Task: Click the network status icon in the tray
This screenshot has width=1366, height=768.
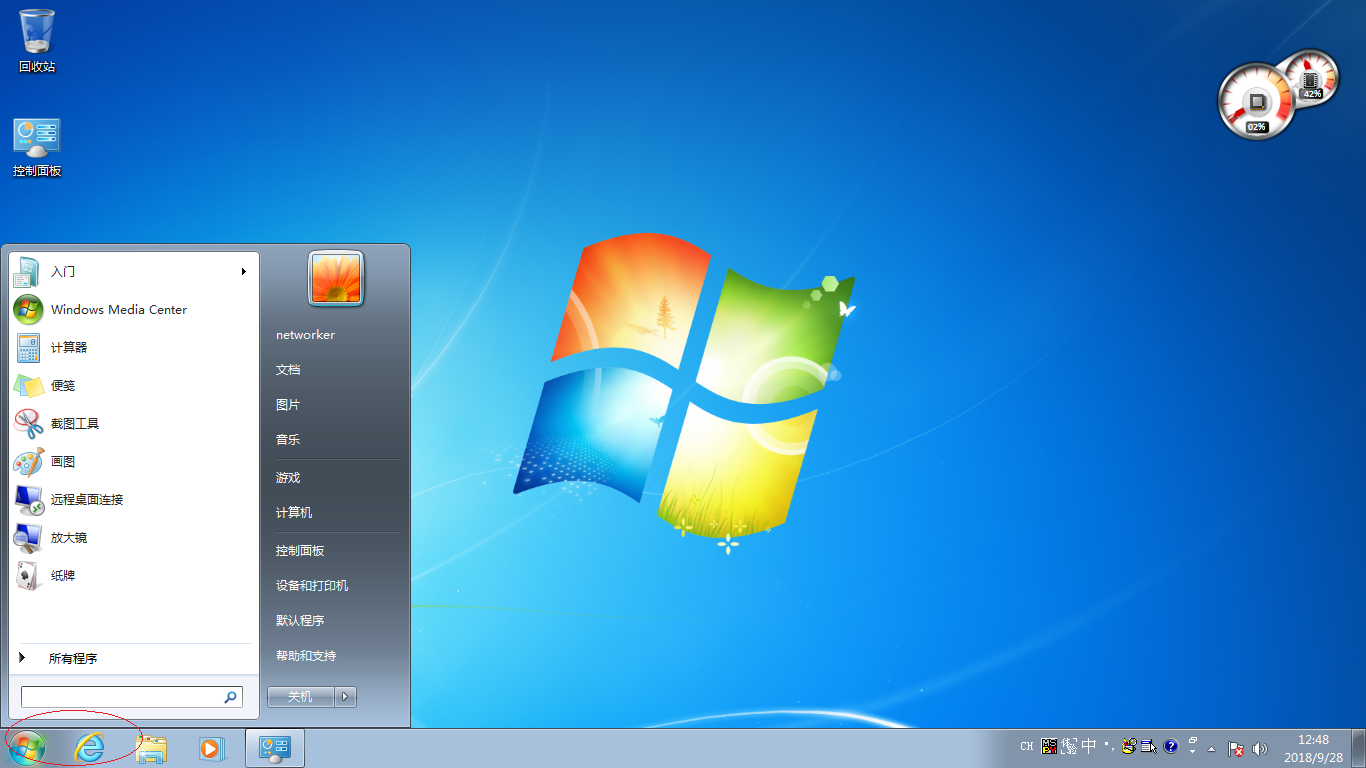Action: [x=1236, y=747]
